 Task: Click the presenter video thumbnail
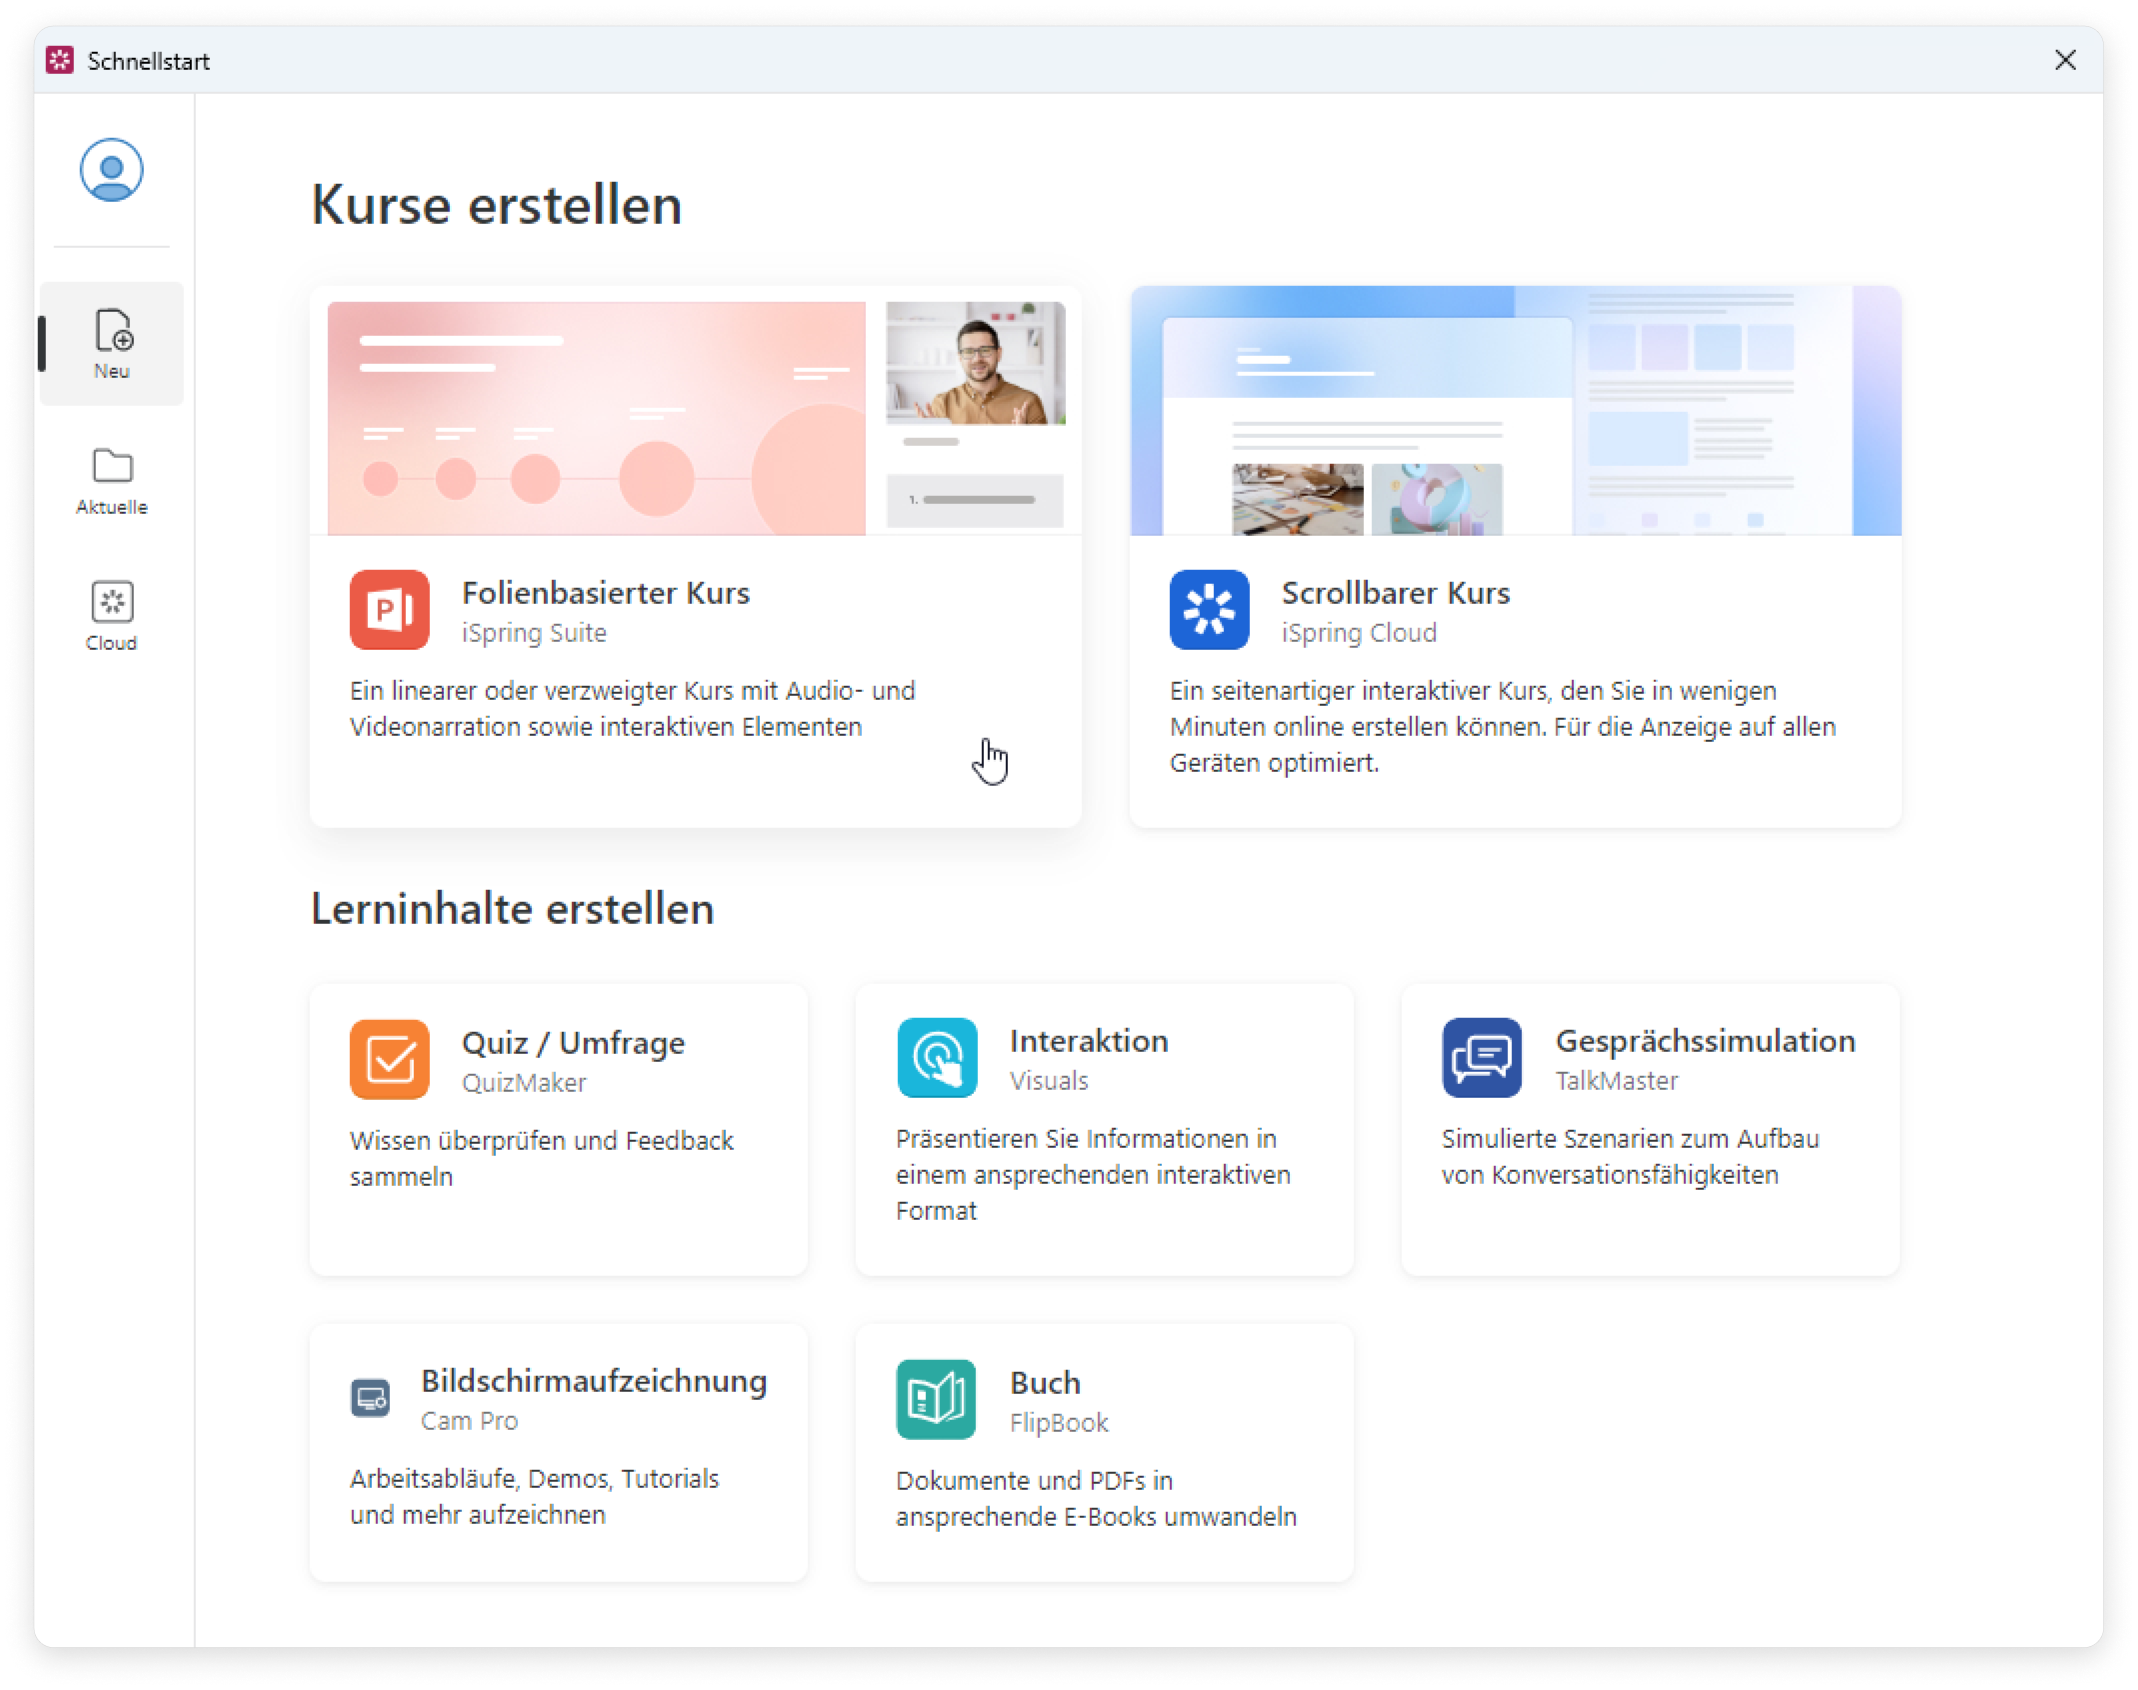975,364
